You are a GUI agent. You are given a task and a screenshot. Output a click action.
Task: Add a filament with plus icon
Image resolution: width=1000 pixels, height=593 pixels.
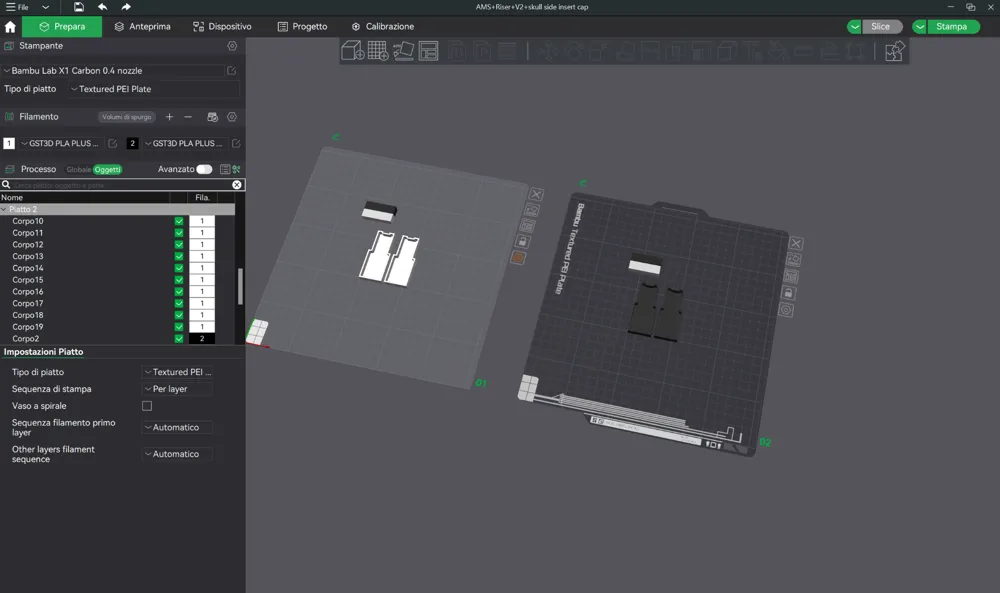tap(169, 117)
